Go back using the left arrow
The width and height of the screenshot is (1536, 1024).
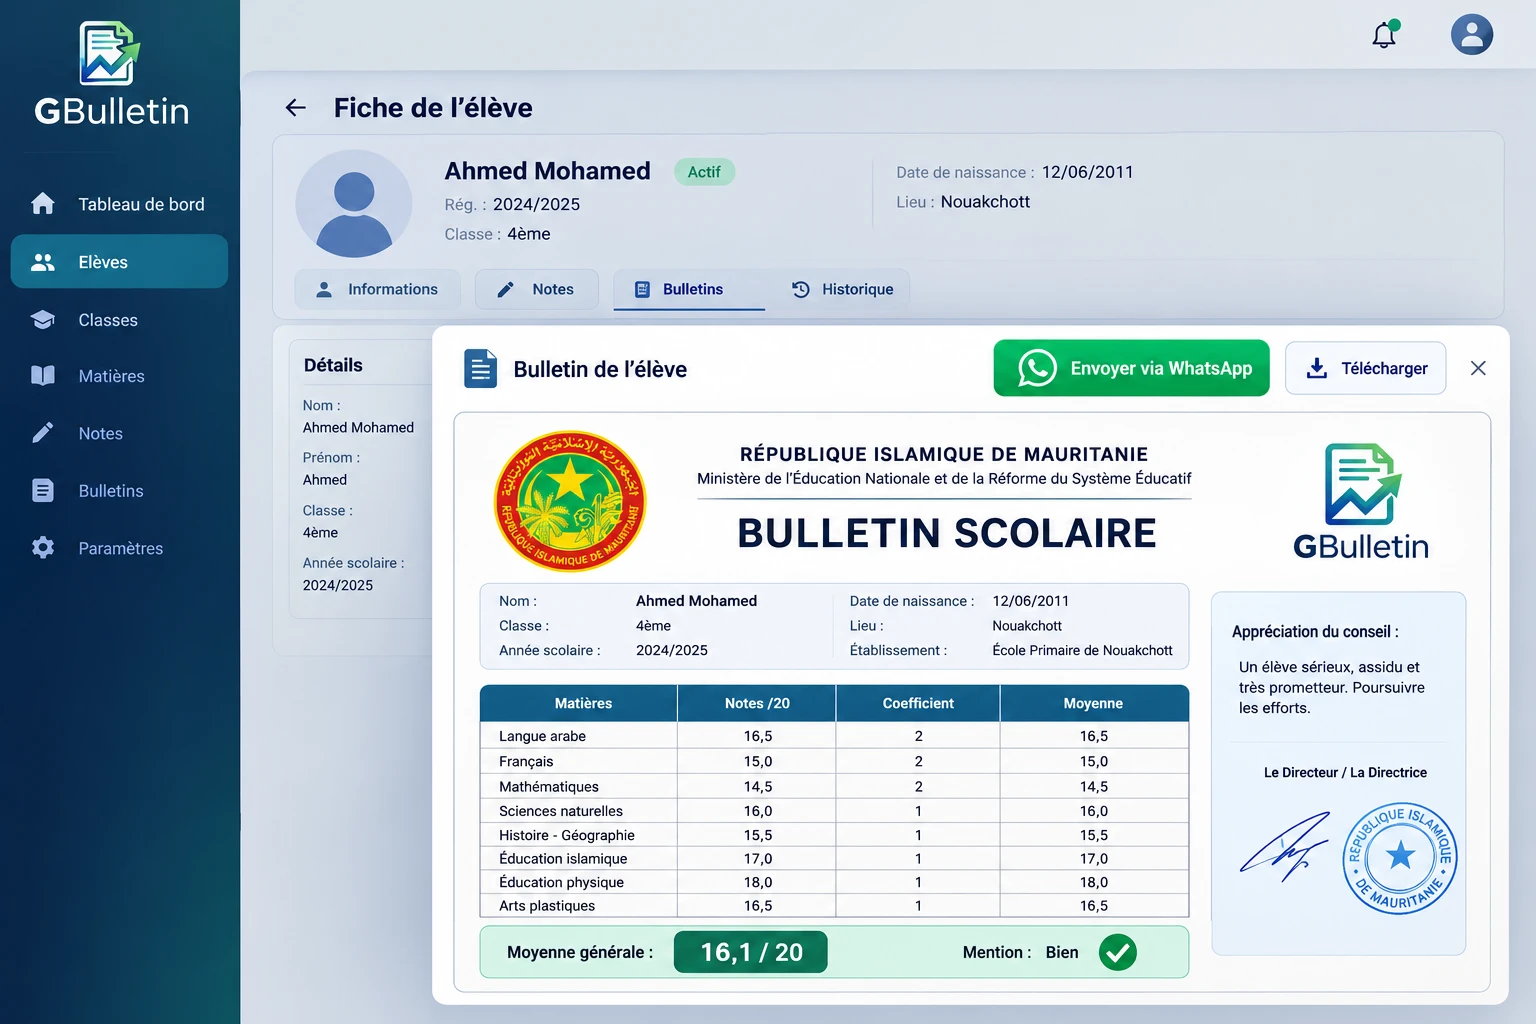pyautogui.click(x=295, y=108)
